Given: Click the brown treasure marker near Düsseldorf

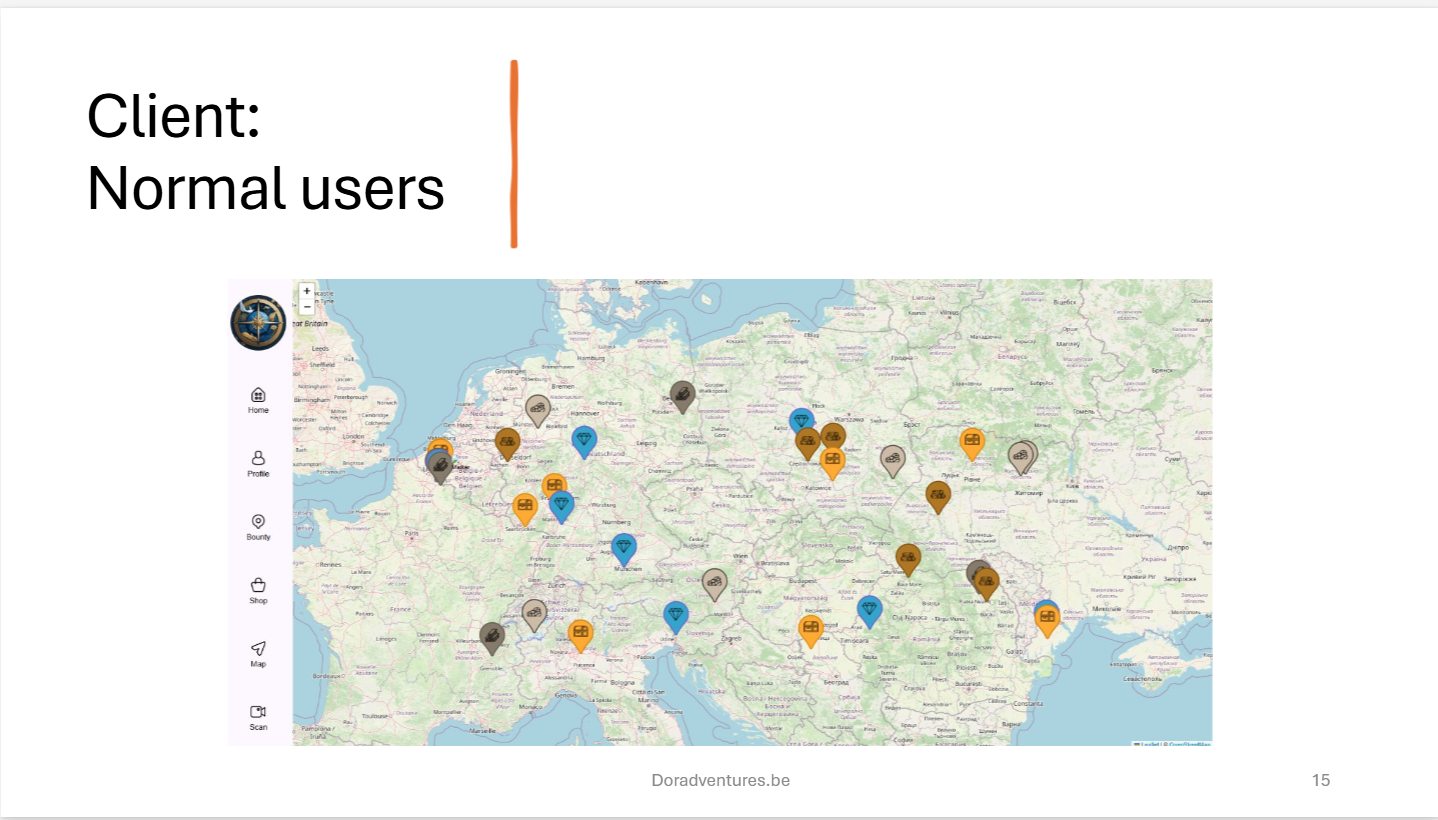Looking at the screenshot, I should pos(508,443).
